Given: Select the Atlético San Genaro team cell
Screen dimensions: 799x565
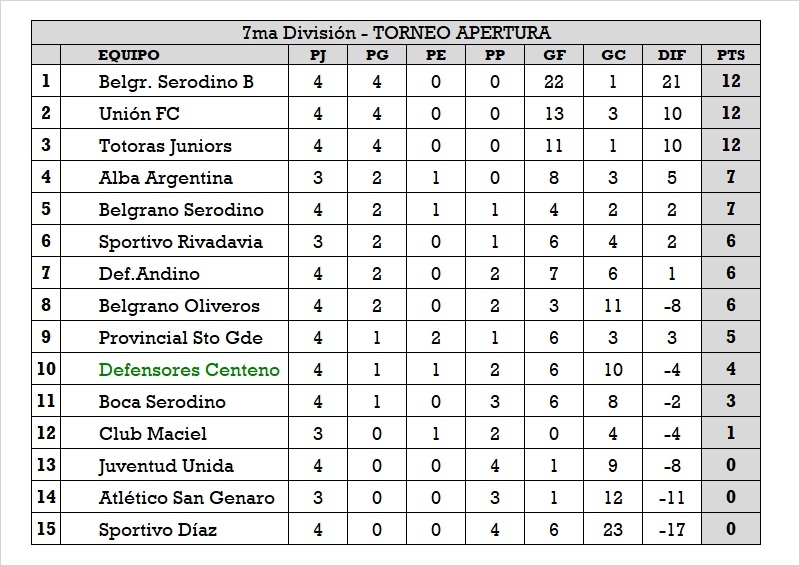Looking at the screenshot, I should coord(186,498).
